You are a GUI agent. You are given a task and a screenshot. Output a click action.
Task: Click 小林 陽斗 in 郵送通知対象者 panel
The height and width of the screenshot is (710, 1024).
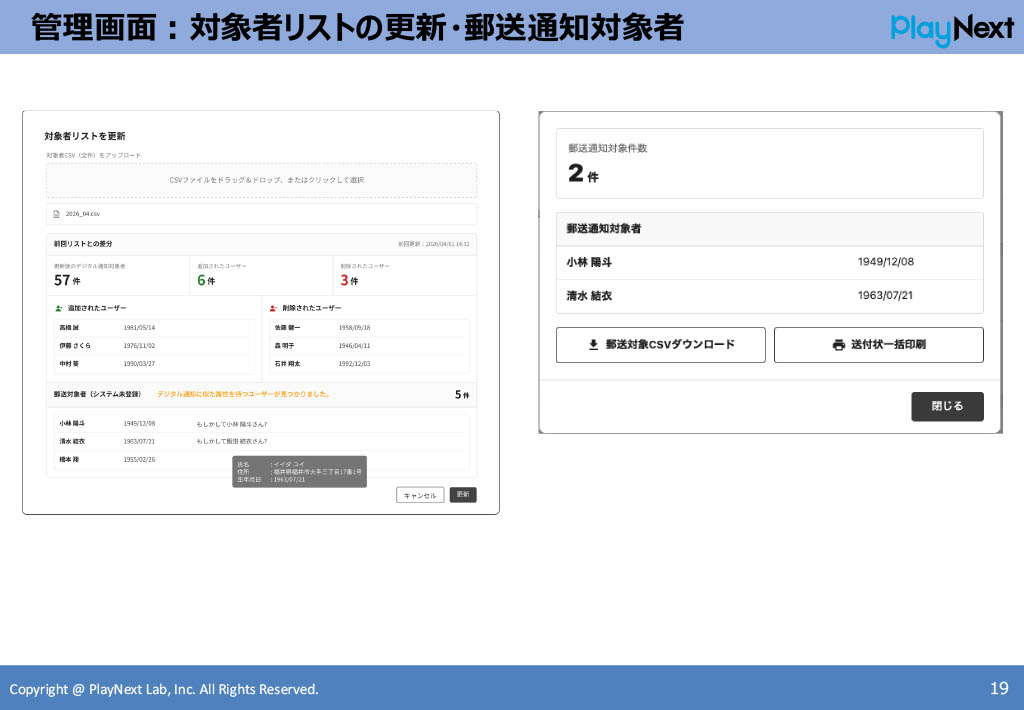[589, 262]
